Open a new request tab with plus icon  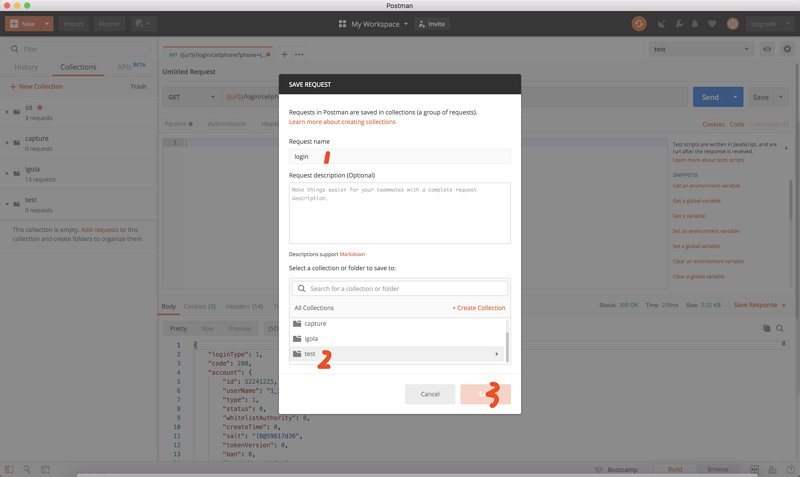pos(284,55)
